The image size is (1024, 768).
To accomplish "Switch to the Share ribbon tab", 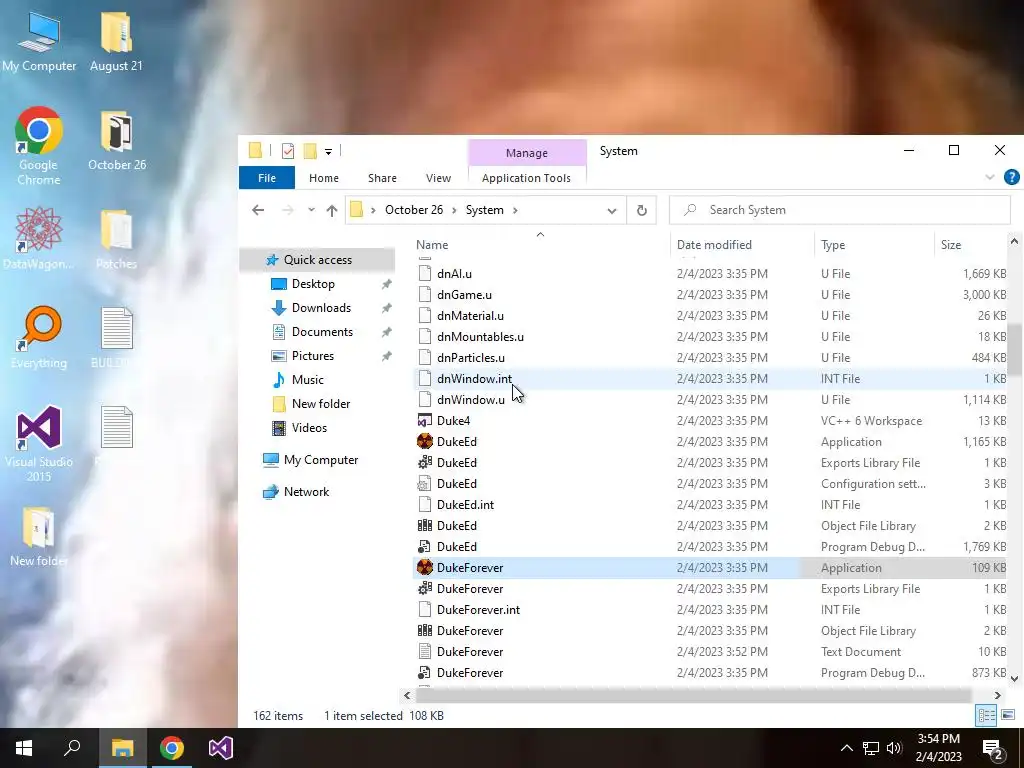I will coord(382,178).
